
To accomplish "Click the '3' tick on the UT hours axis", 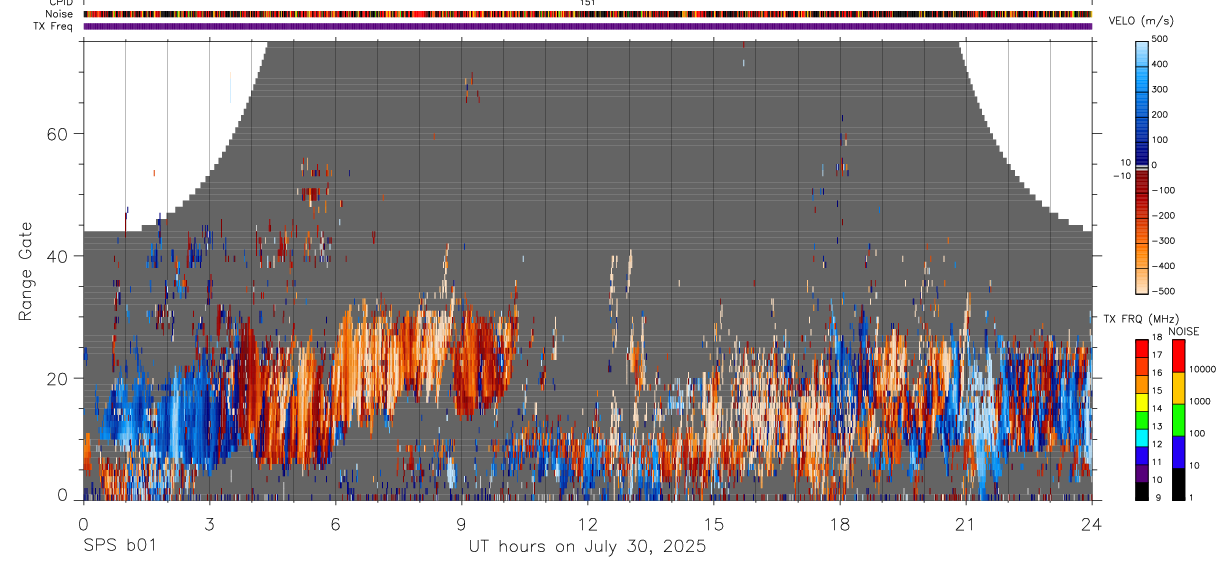I will [209, 523].
